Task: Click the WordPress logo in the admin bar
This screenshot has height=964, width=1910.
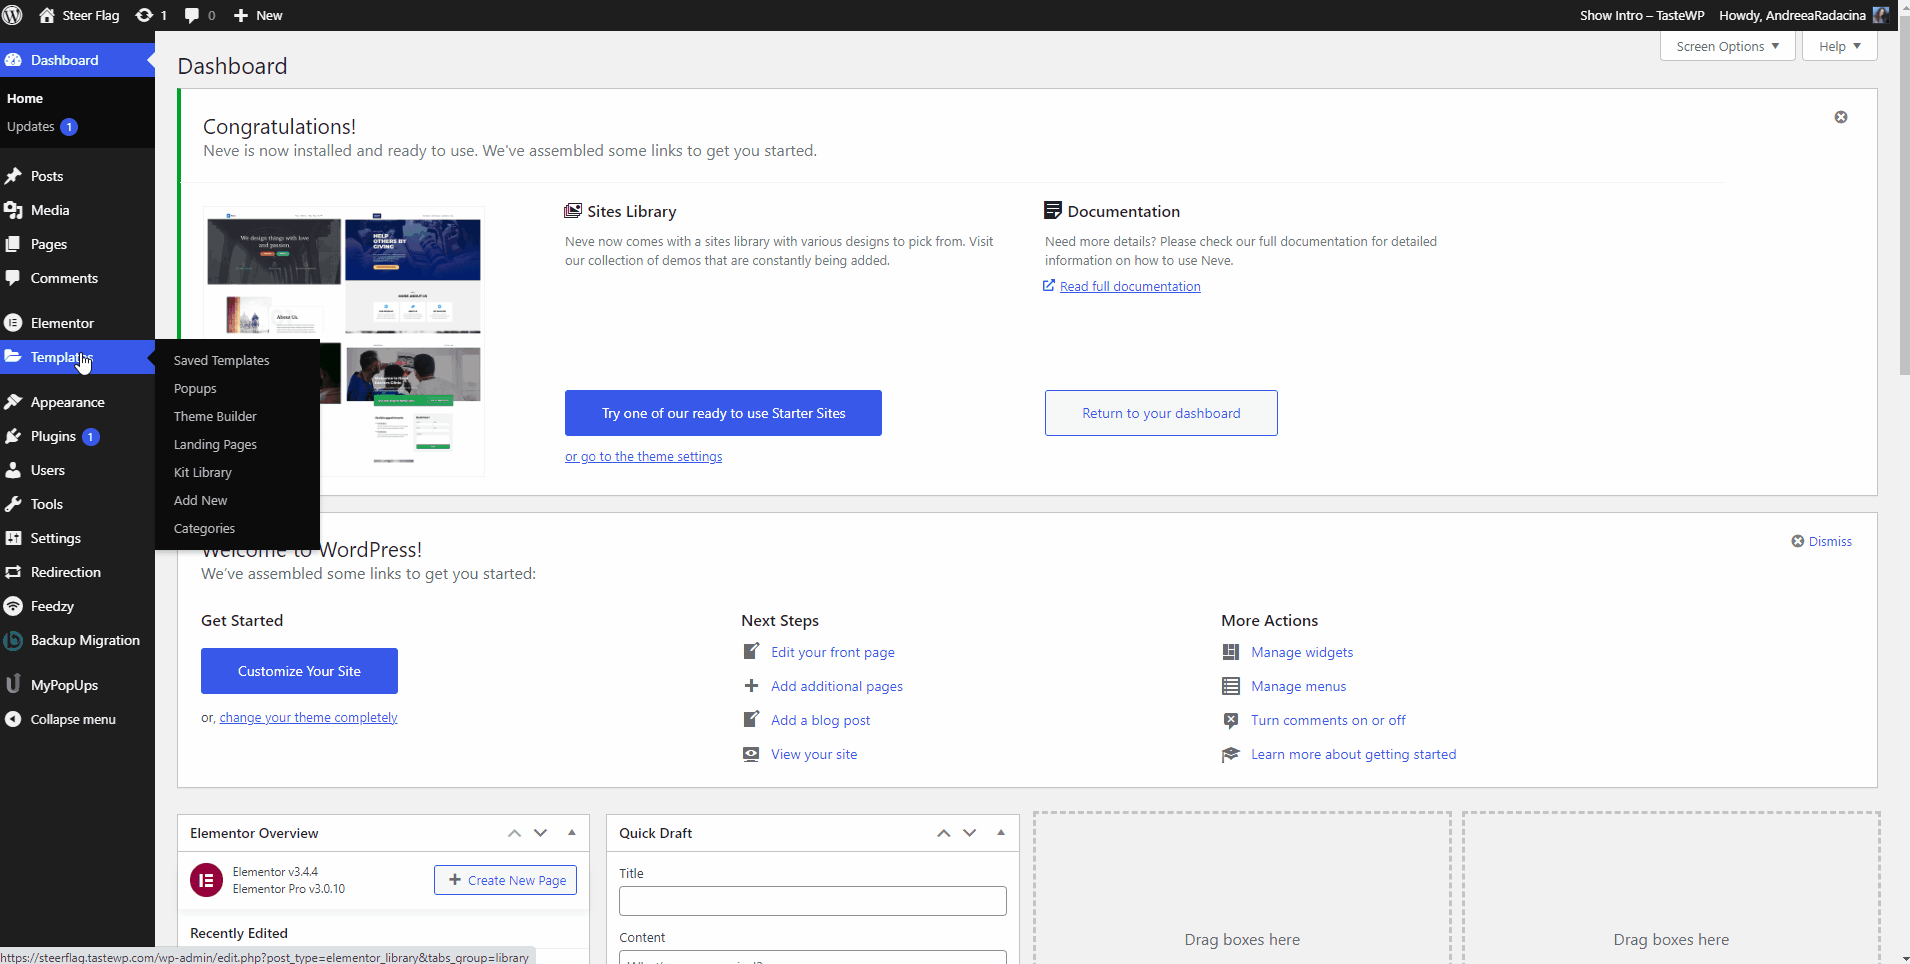Action: click(x=14, y=15)
